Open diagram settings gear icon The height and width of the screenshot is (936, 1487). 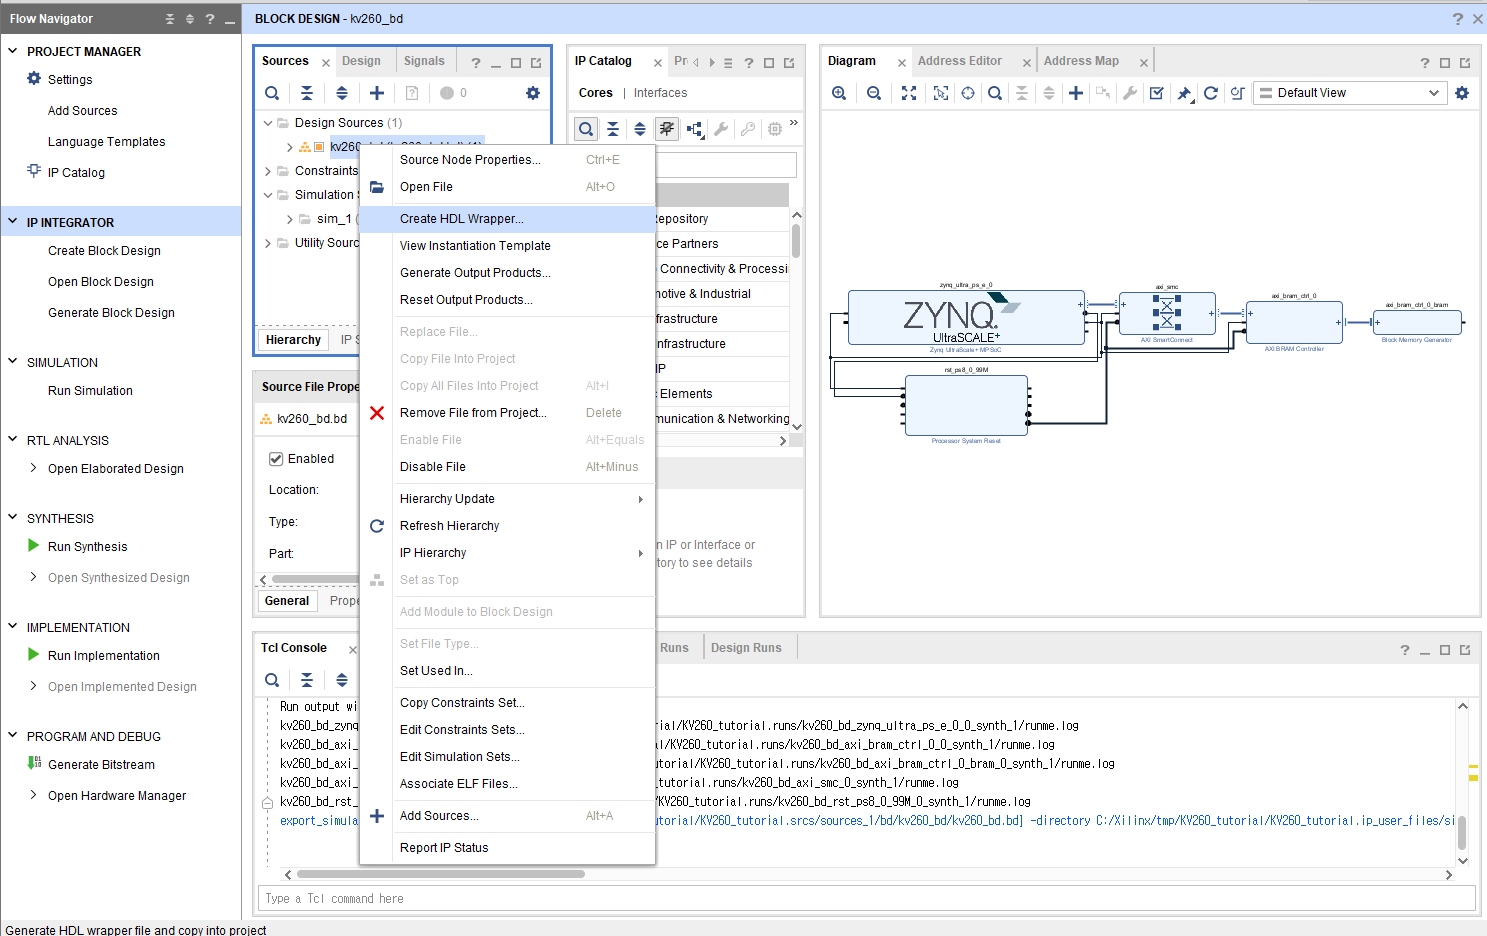[1462, 93]
